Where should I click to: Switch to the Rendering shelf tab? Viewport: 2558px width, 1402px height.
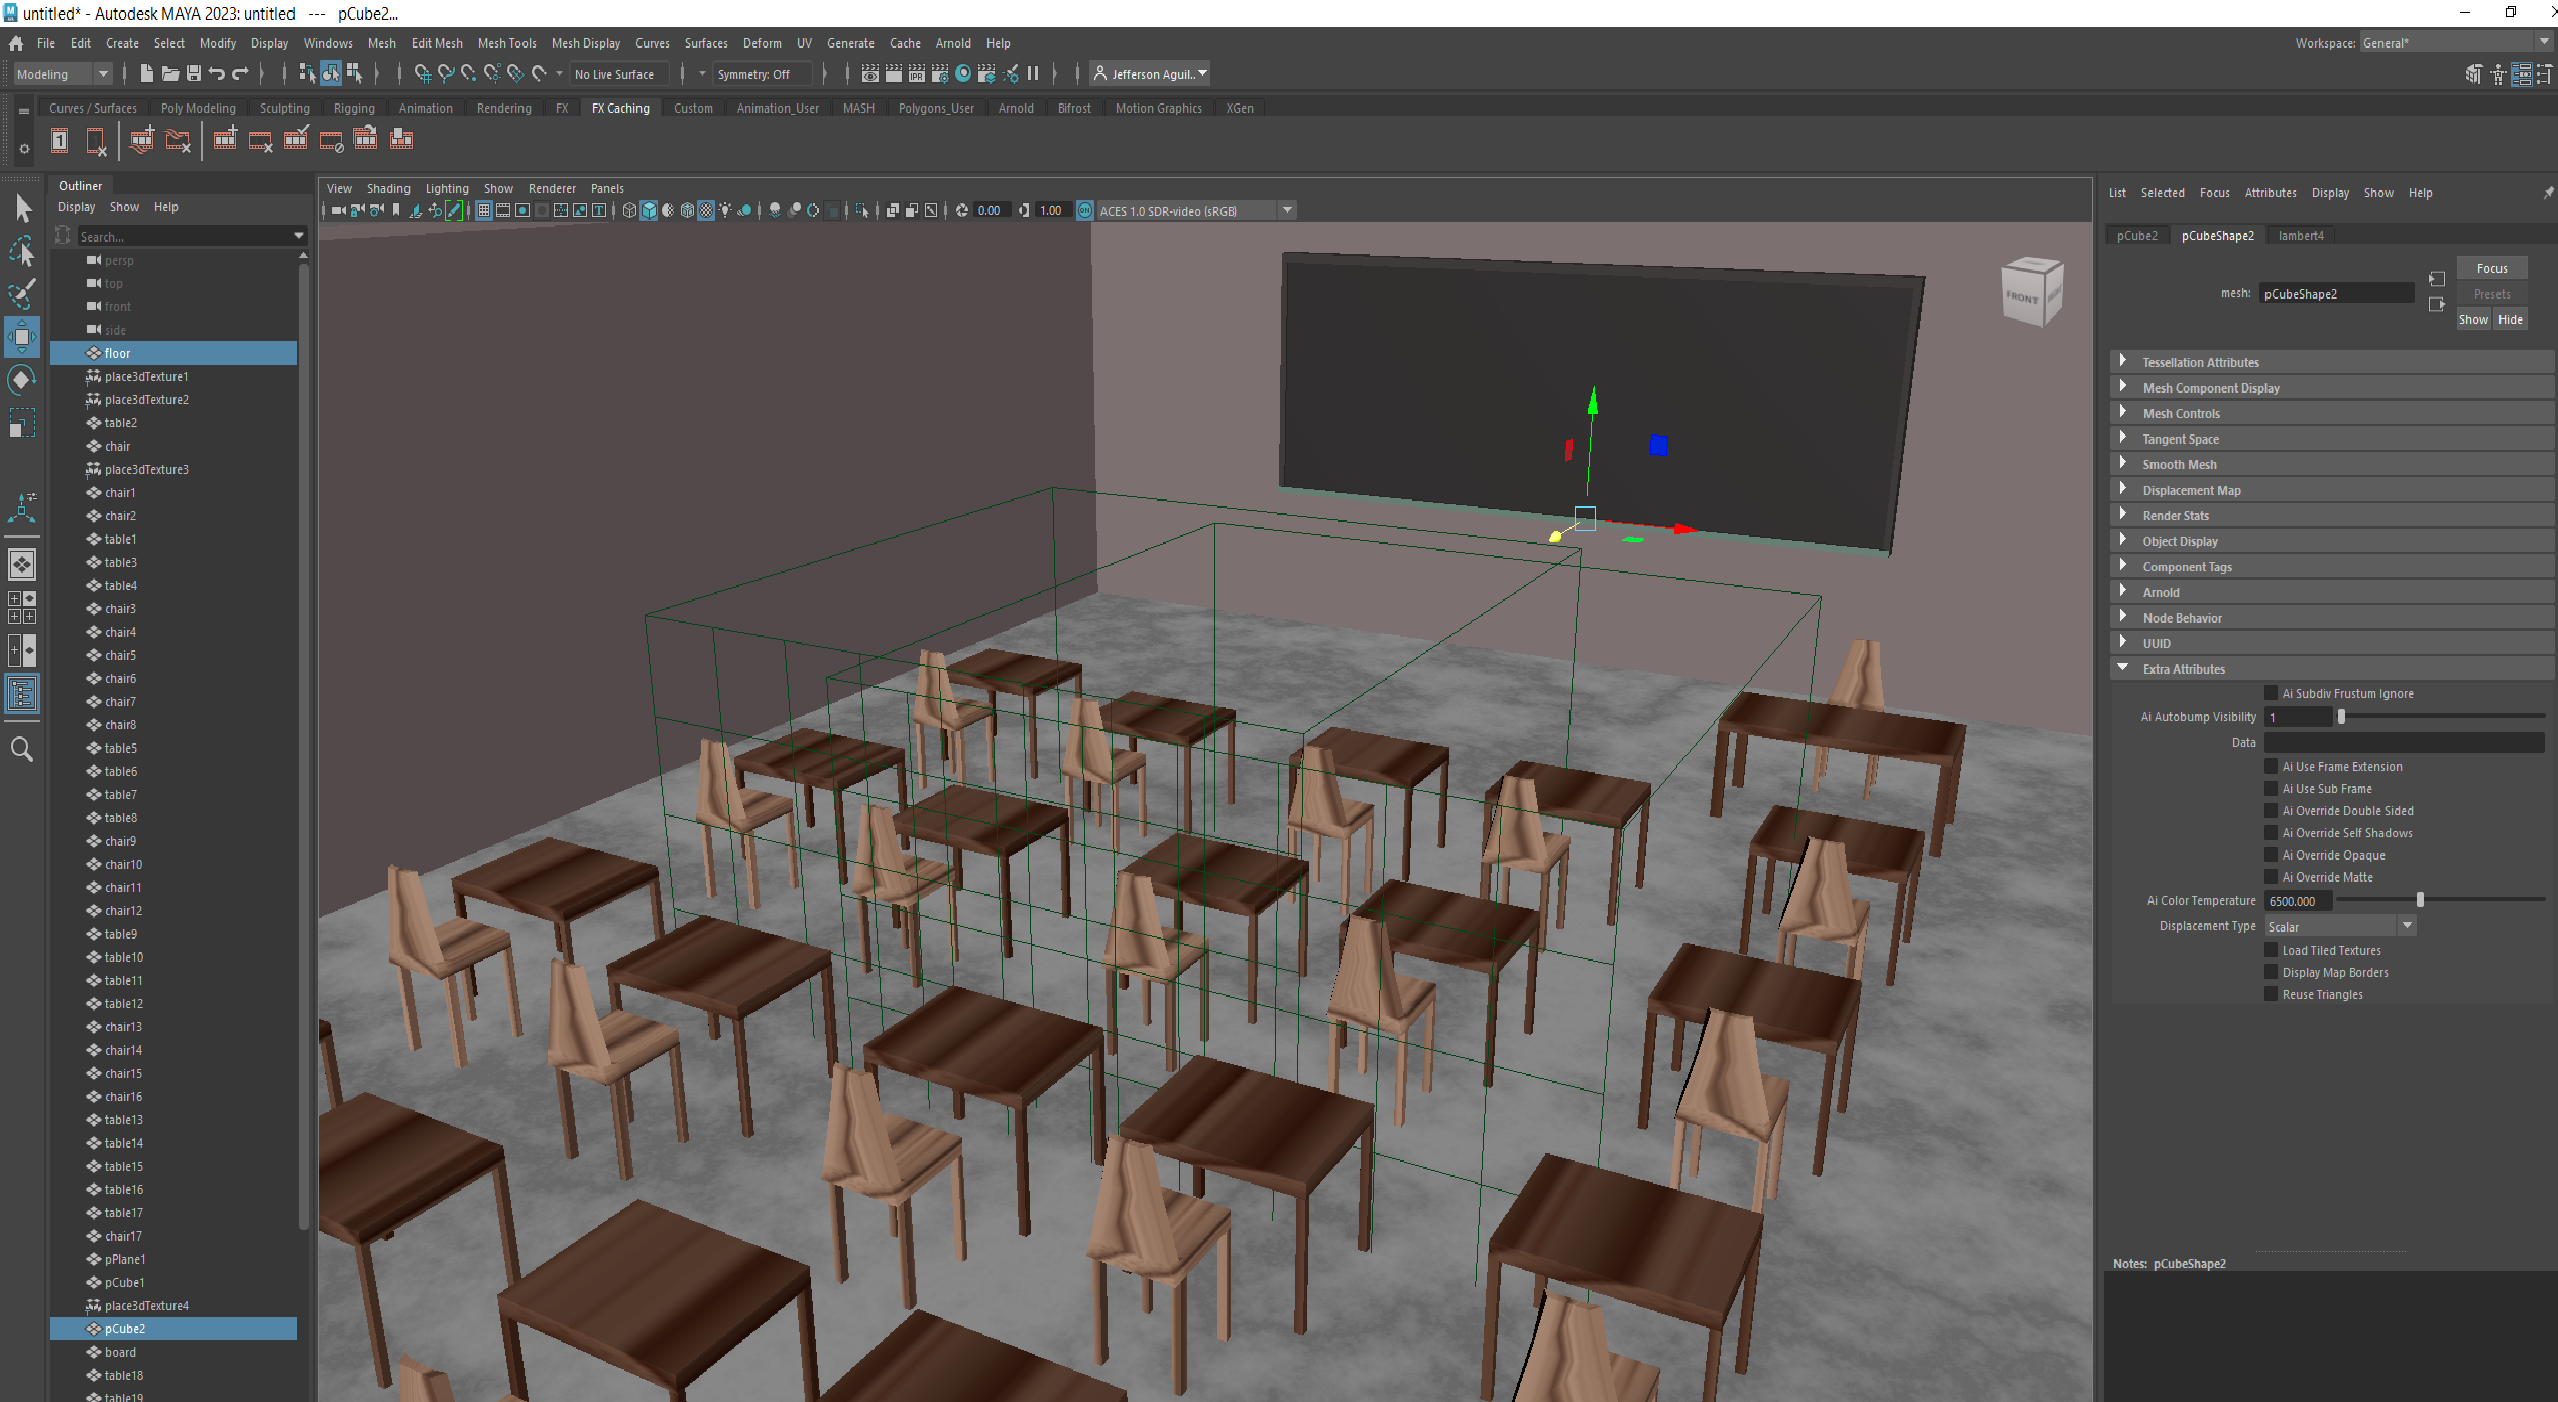(504, 108)
